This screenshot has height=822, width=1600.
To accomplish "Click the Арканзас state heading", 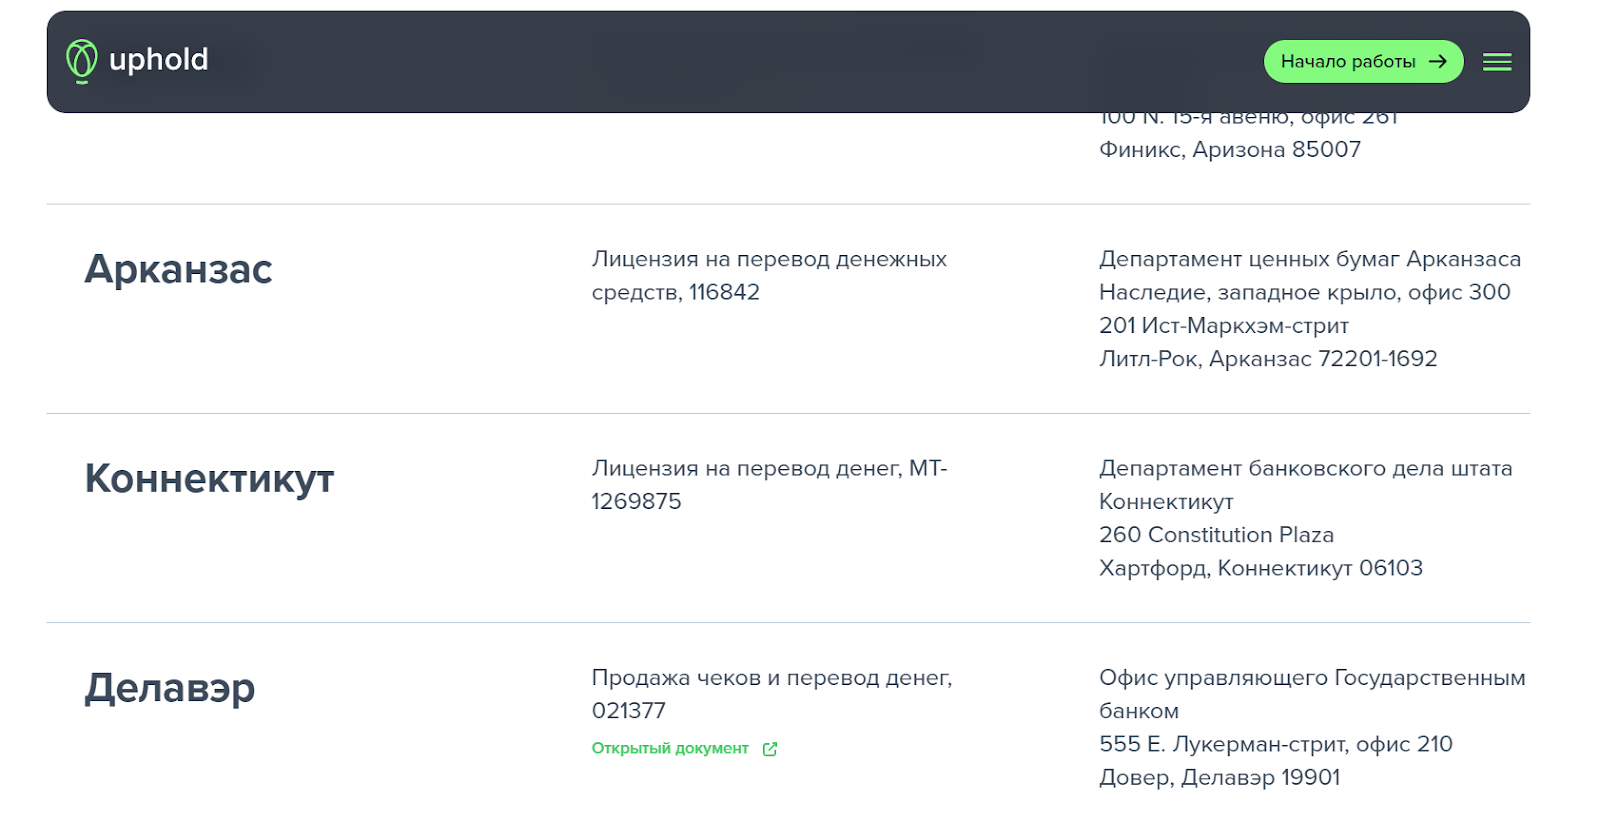I will [x=178, y=269].
